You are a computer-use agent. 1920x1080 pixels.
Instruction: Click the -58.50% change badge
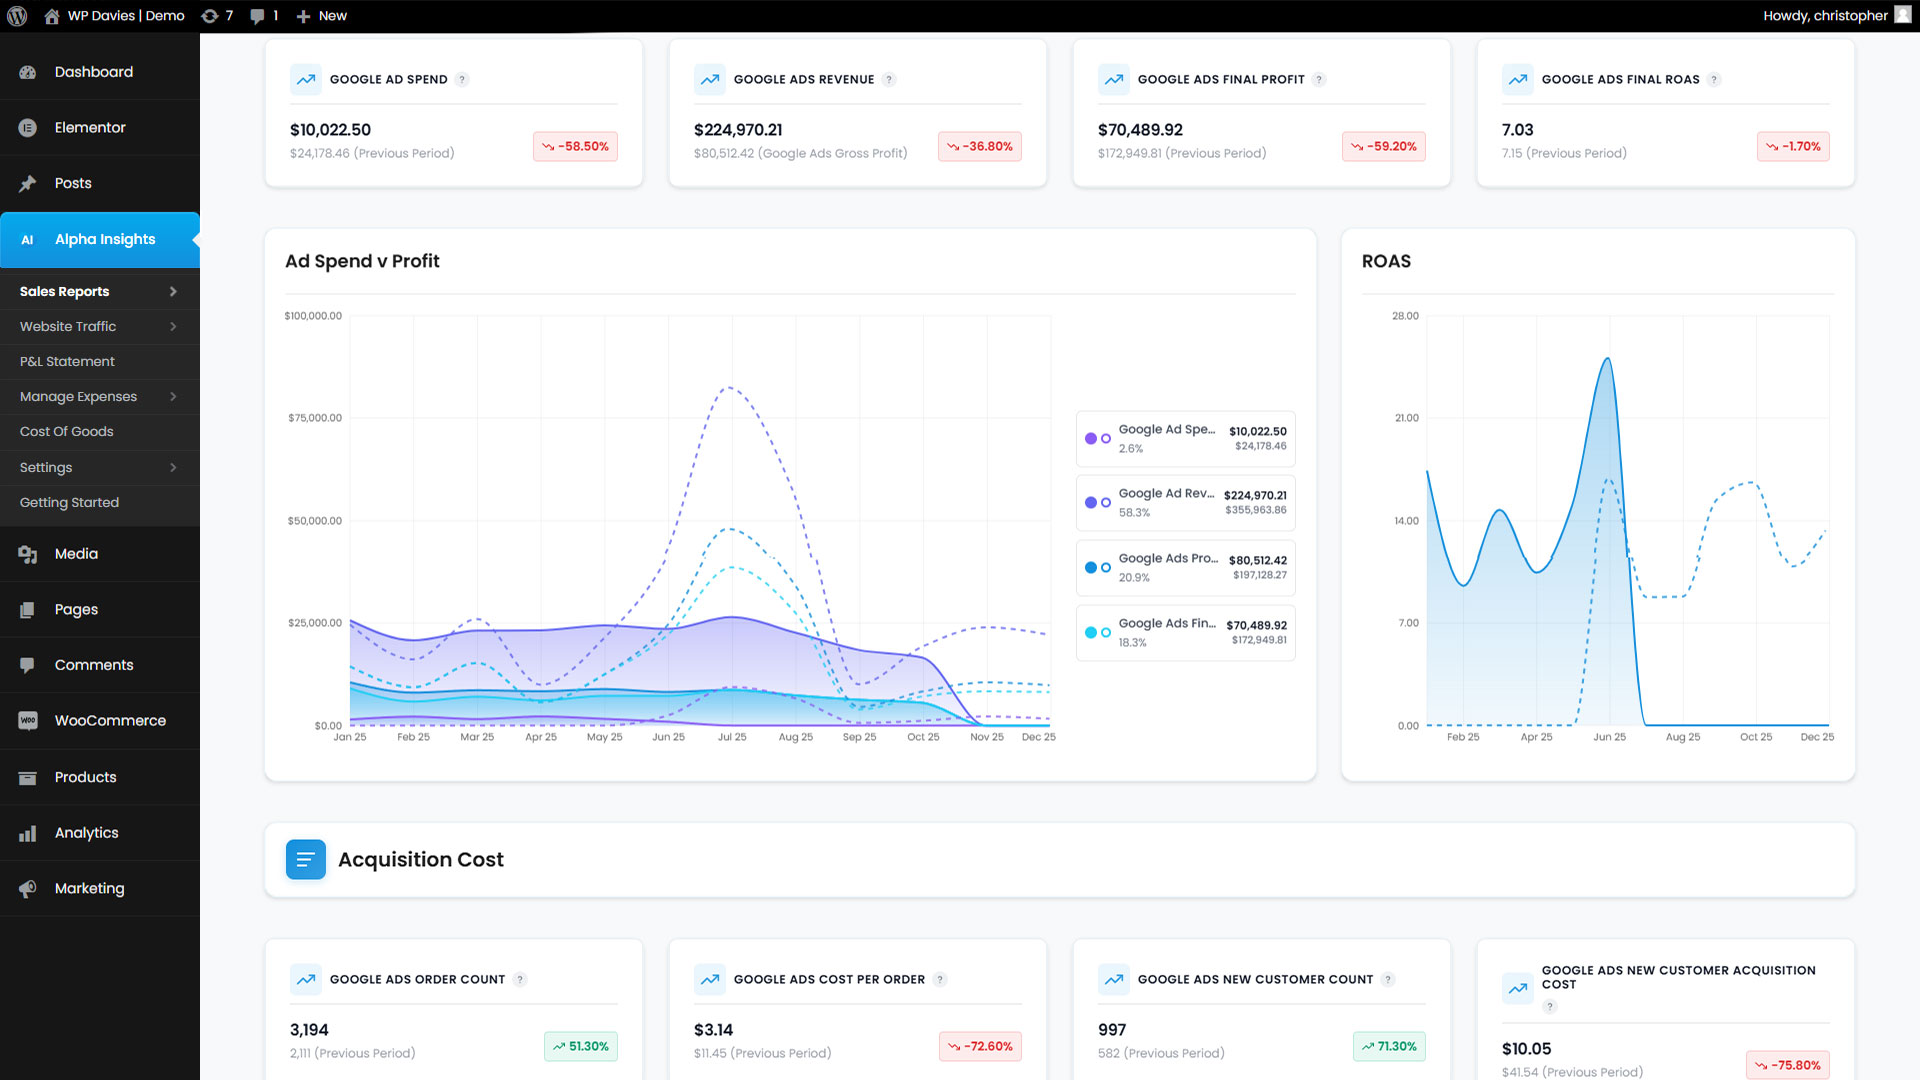[576, 147]
